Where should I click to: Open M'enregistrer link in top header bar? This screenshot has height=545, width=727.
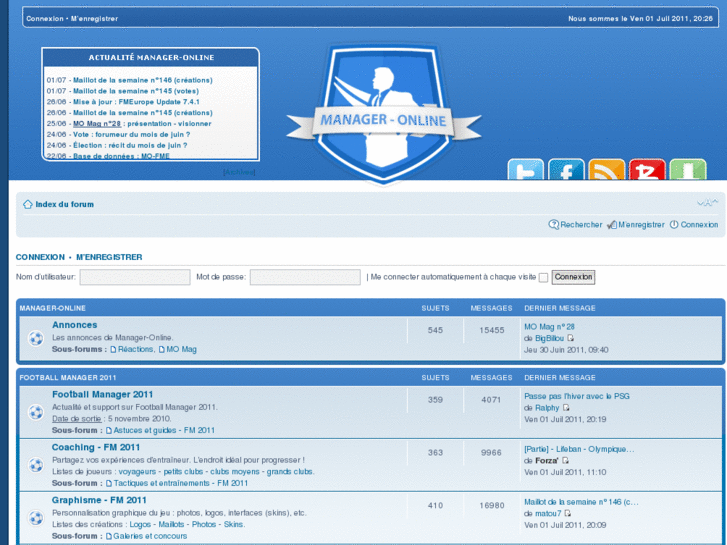(x=94, y=19)
